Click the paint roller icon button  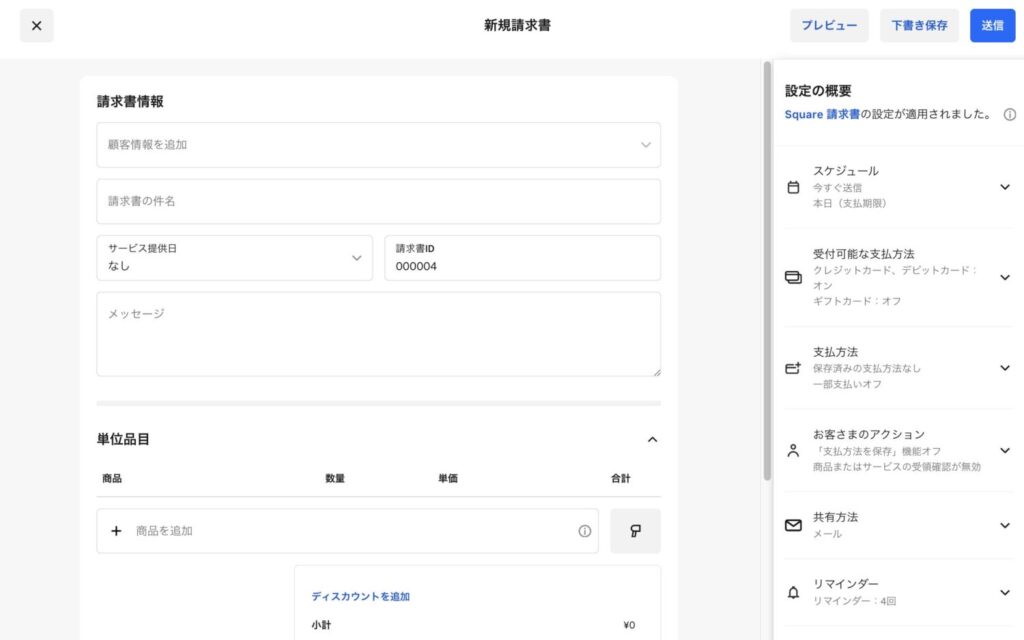click(635, 531)
